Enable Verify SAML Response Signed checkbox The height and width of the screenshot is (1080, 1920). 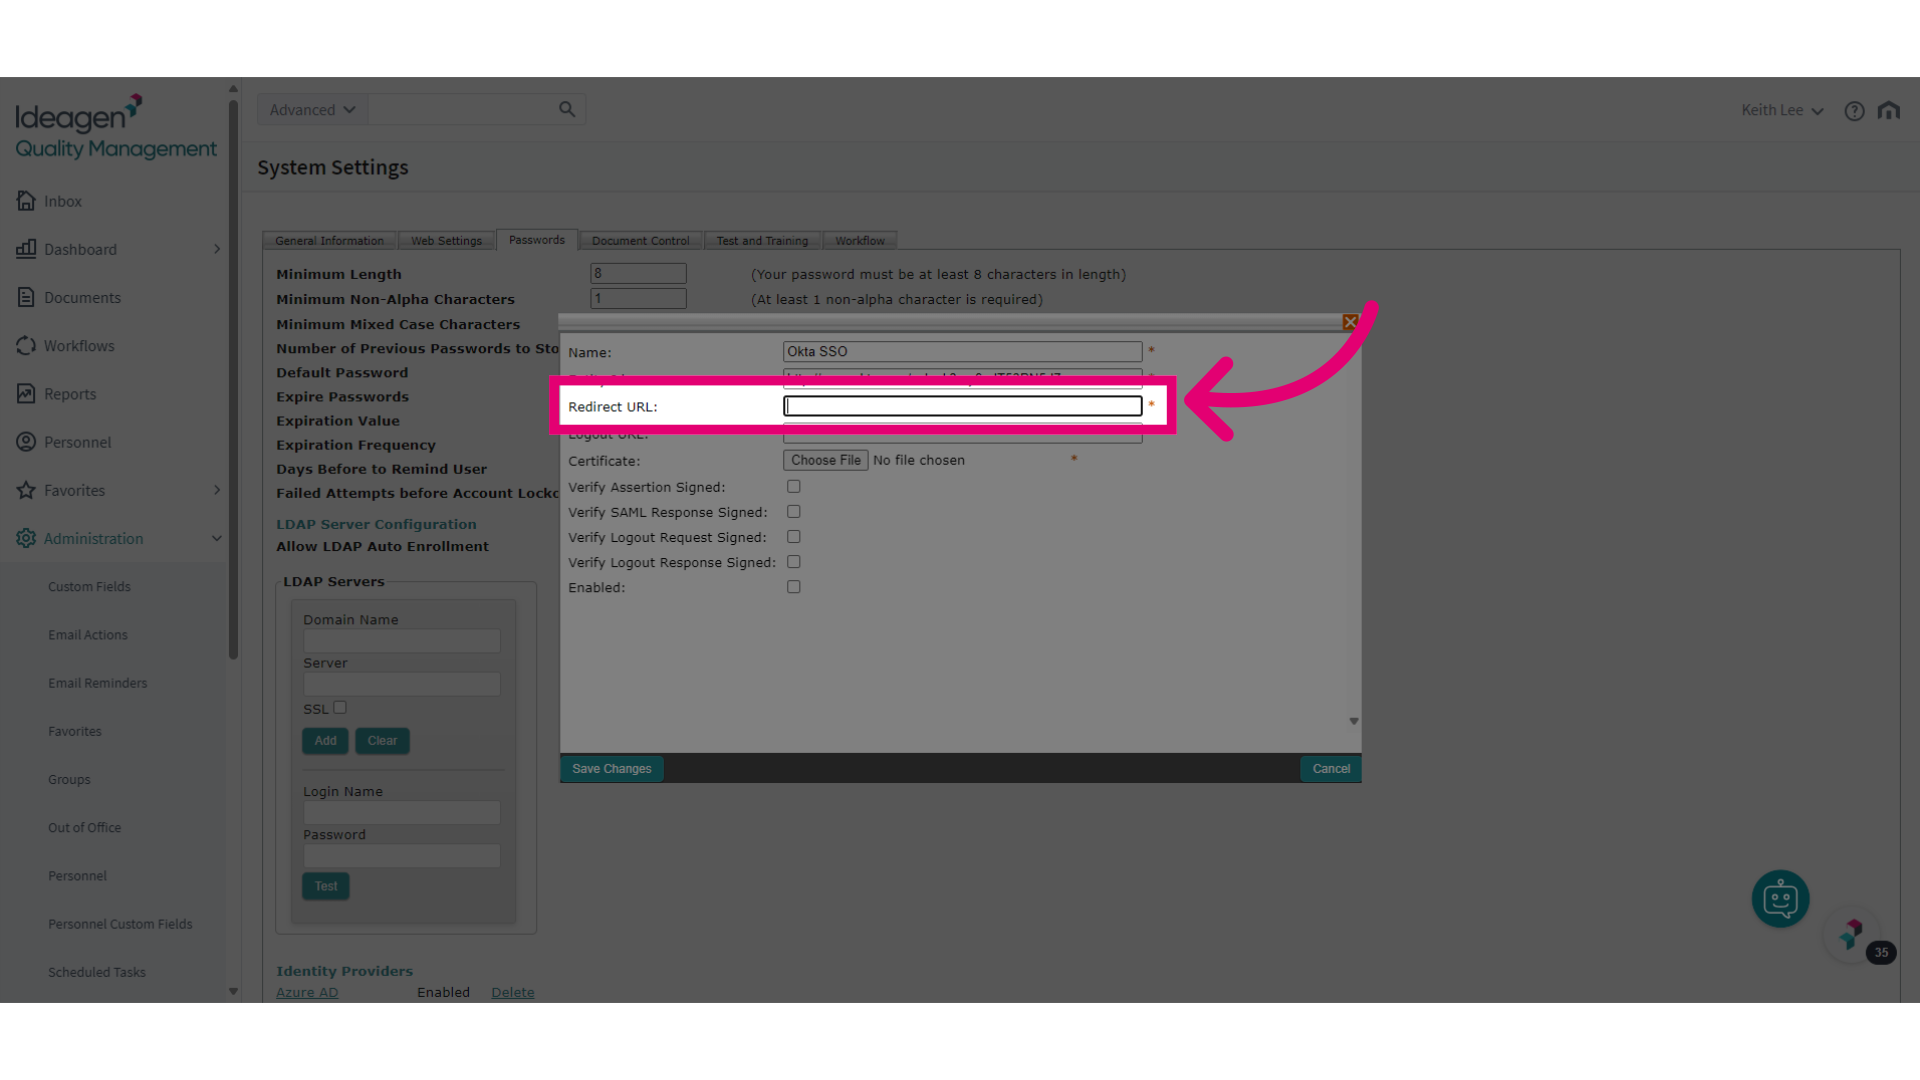(794, 512)
